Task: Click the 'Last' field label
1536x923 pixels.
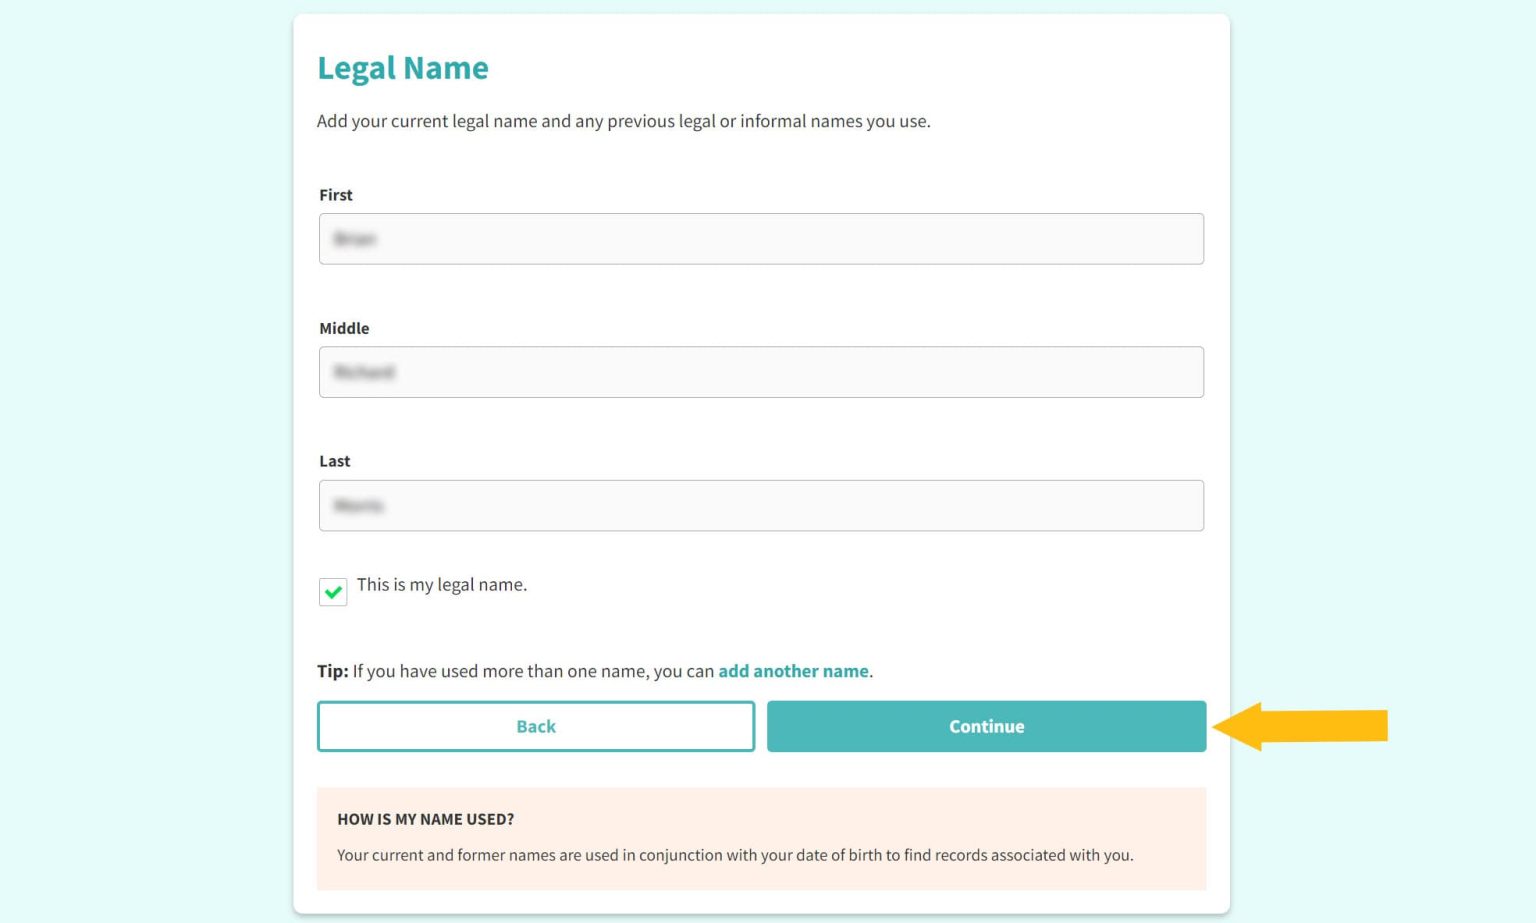Action: tap(334, 461)
